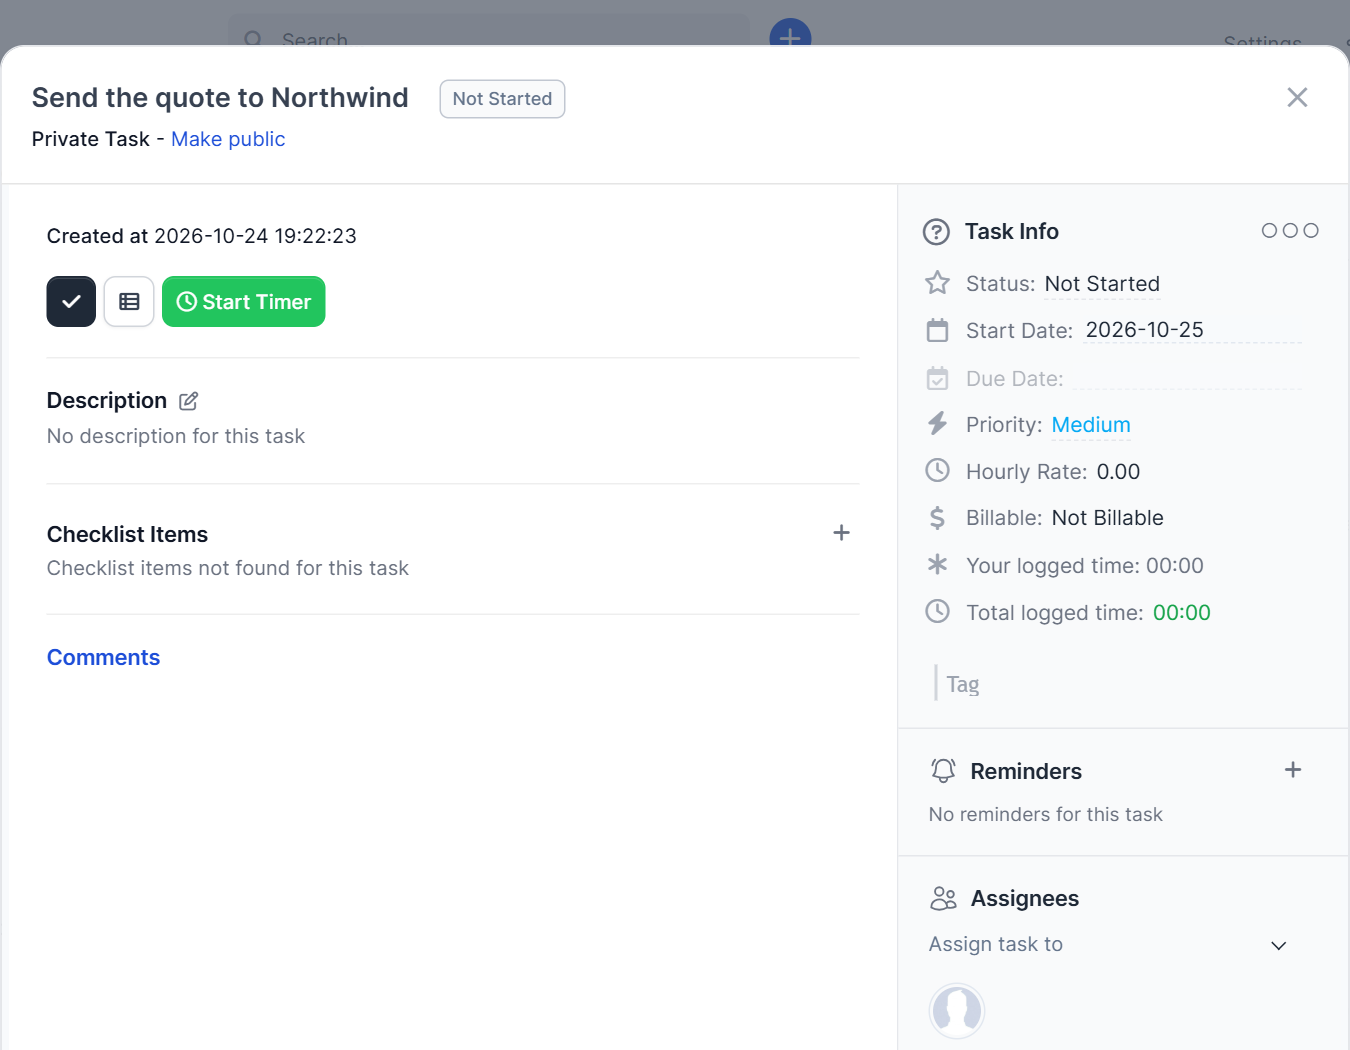
Task: Click the Total logged time clock icon
Action: (937, 611)
